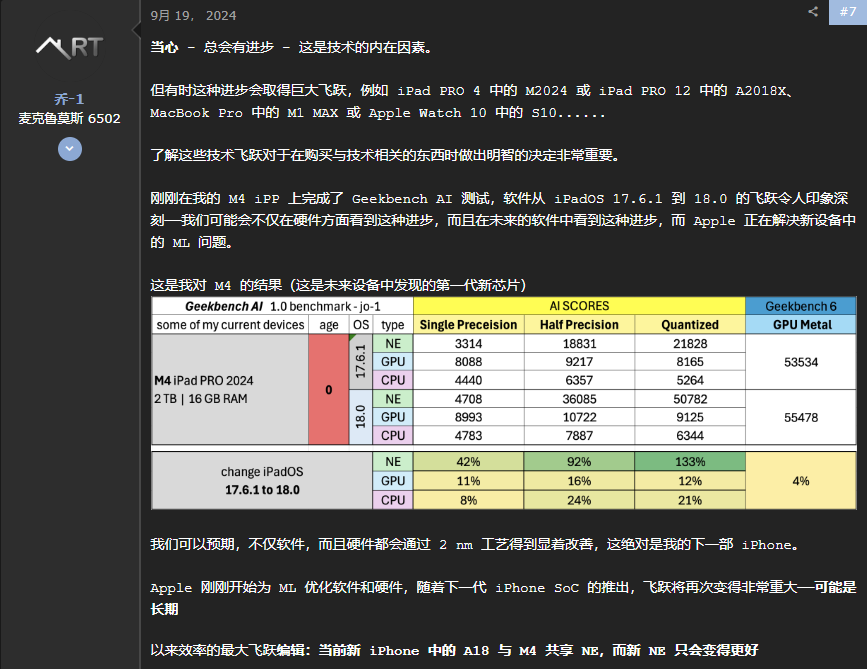This screenshot has height=669, width=867.
Task: Click the red age cell showing 0
Action: pos(328,389)
